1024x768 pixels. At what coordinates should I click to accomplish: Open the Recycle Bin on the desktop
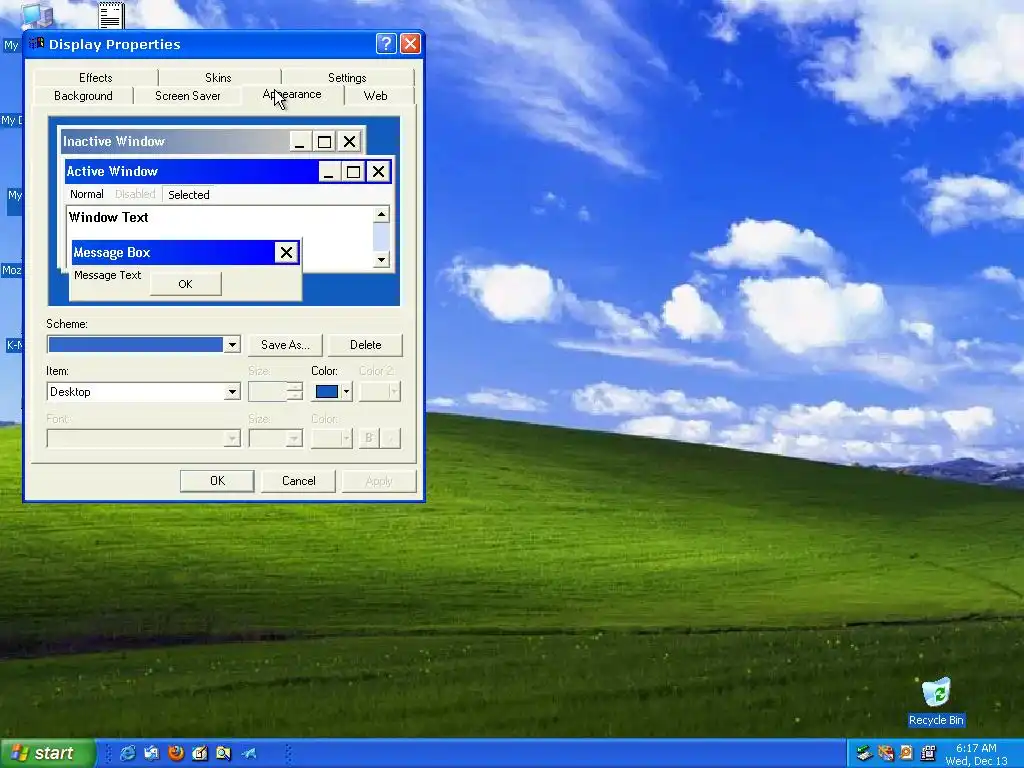click(936, 702)
